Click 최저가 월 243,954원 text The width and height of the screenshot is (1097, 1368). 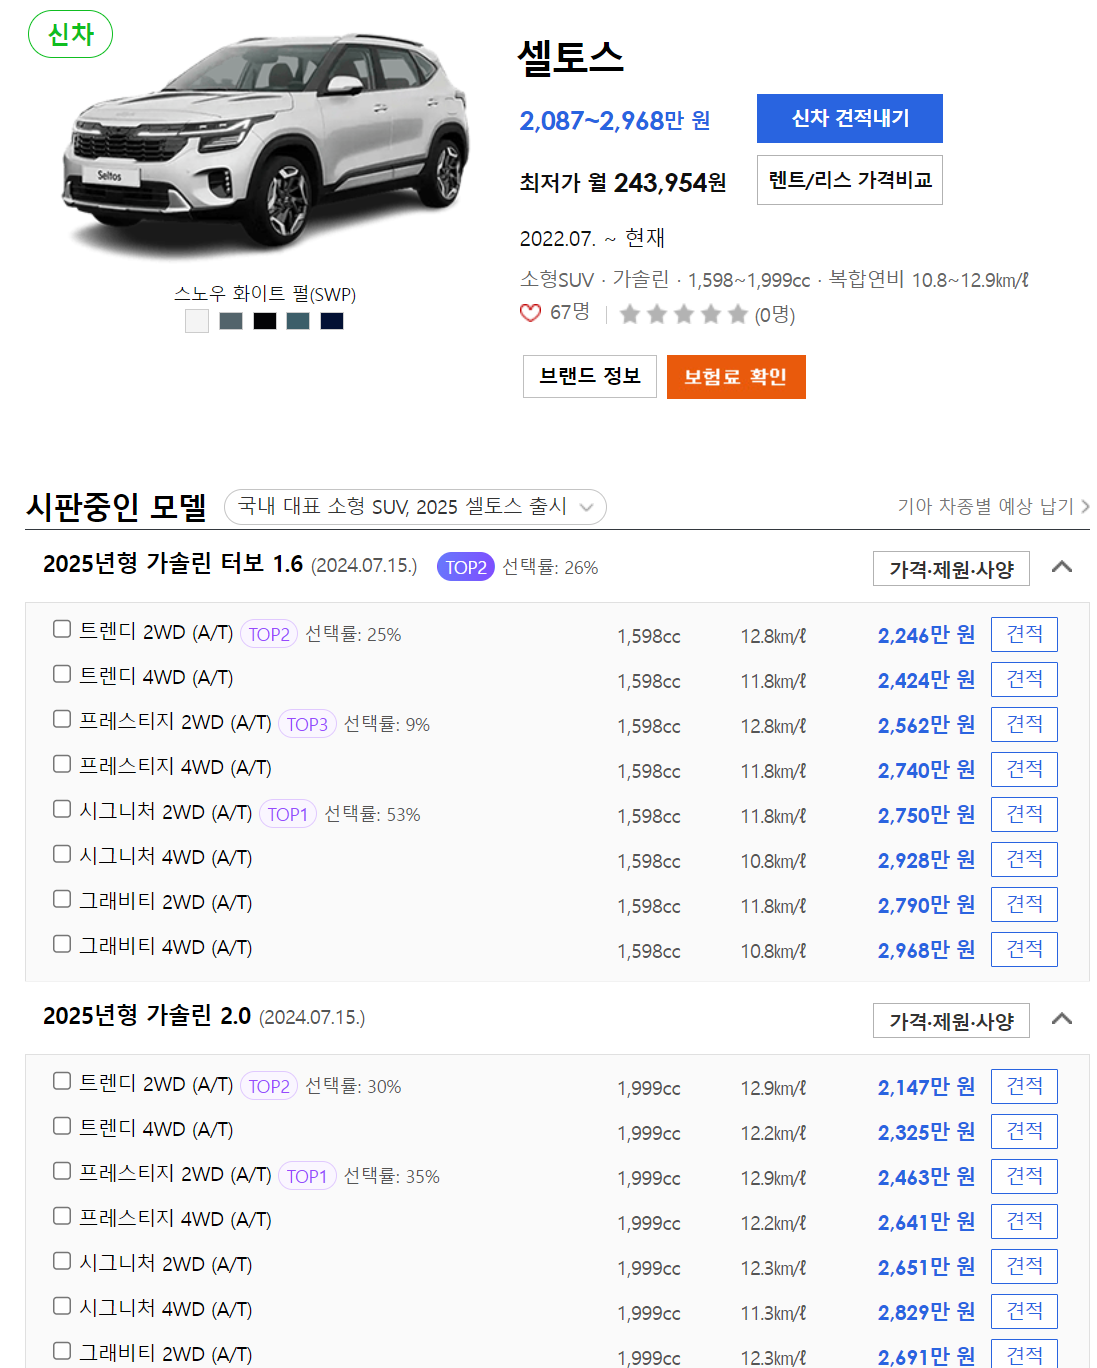coord(623,183)
